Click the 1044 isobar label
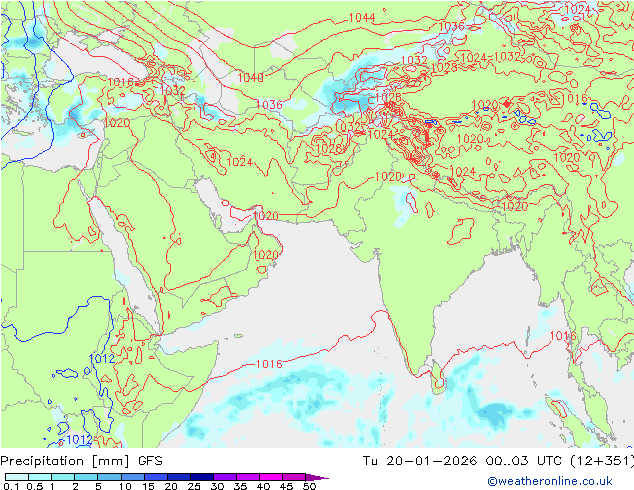 click(x=362, y=17)
